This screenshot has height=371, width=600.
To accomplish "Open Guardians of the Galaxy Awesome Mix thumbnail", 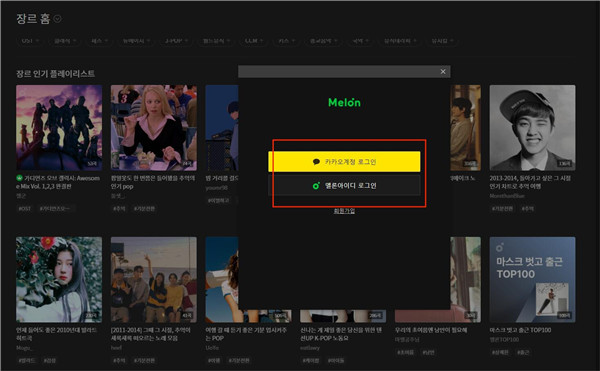I will click(59, 128).
